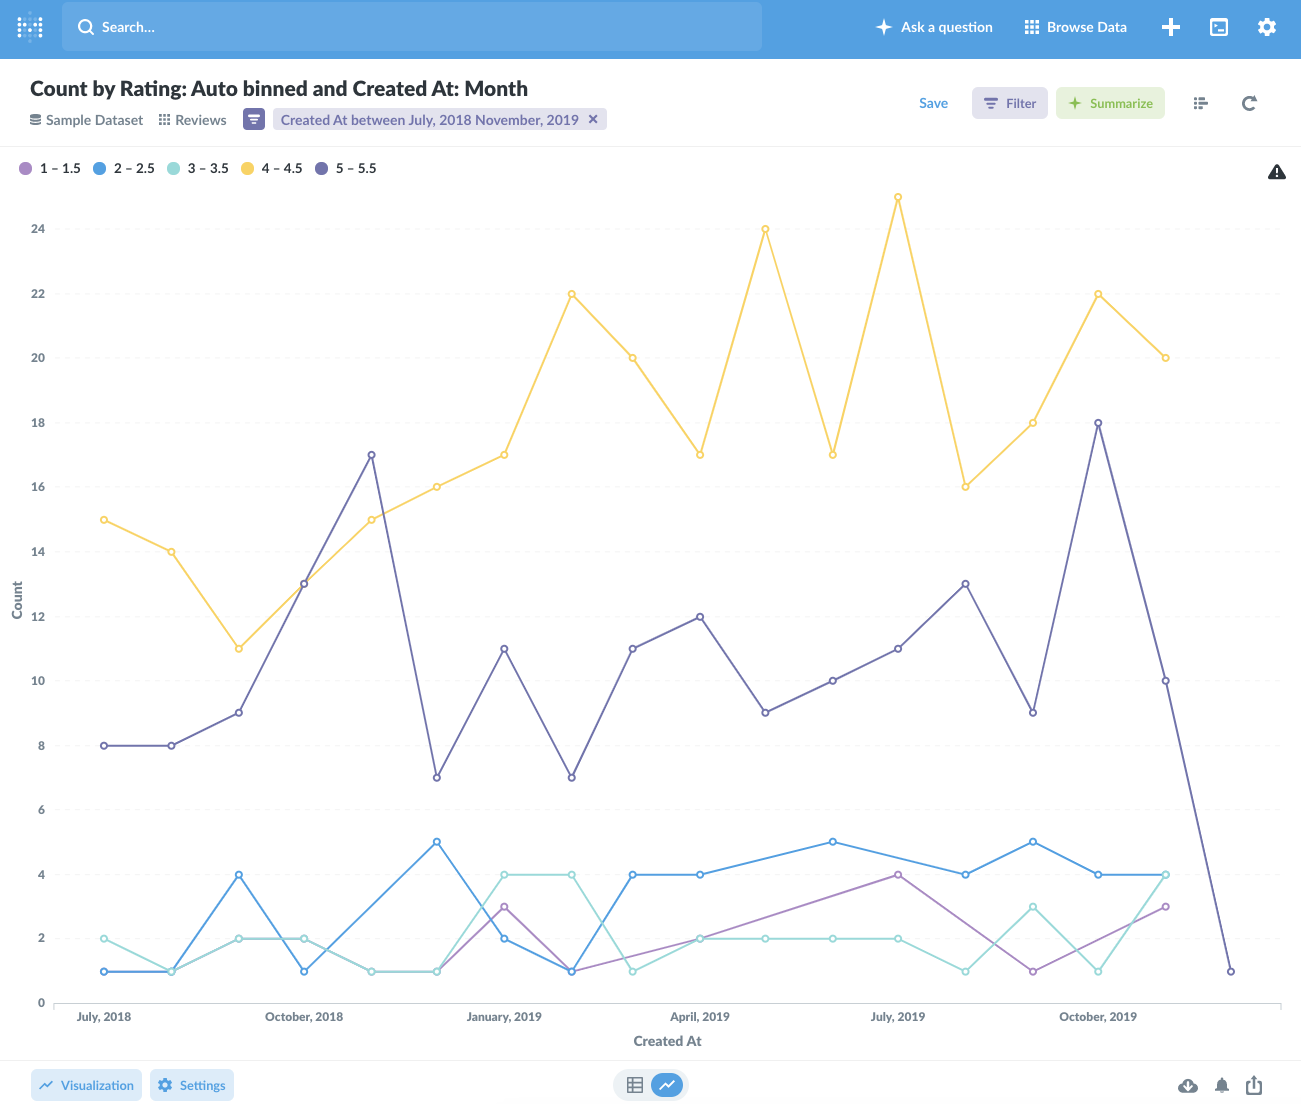The width and height of the screenshot is (1301, 1104).
Task: Open the sharing icon
Action: (1254, 1085)
